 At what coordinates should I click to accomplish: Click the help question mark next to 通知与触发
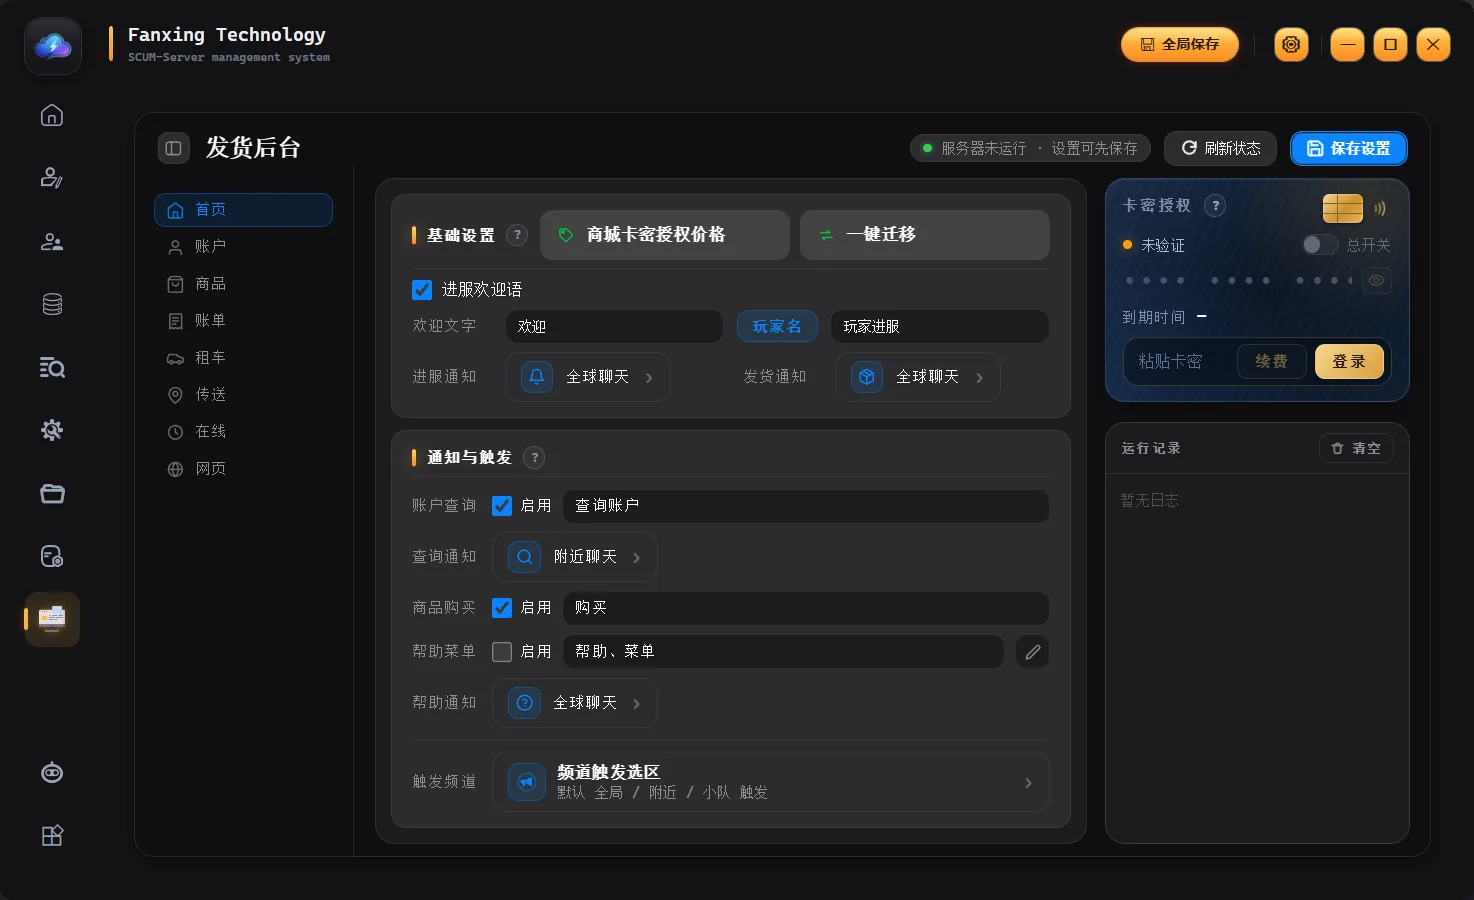(x=535, y=458)
